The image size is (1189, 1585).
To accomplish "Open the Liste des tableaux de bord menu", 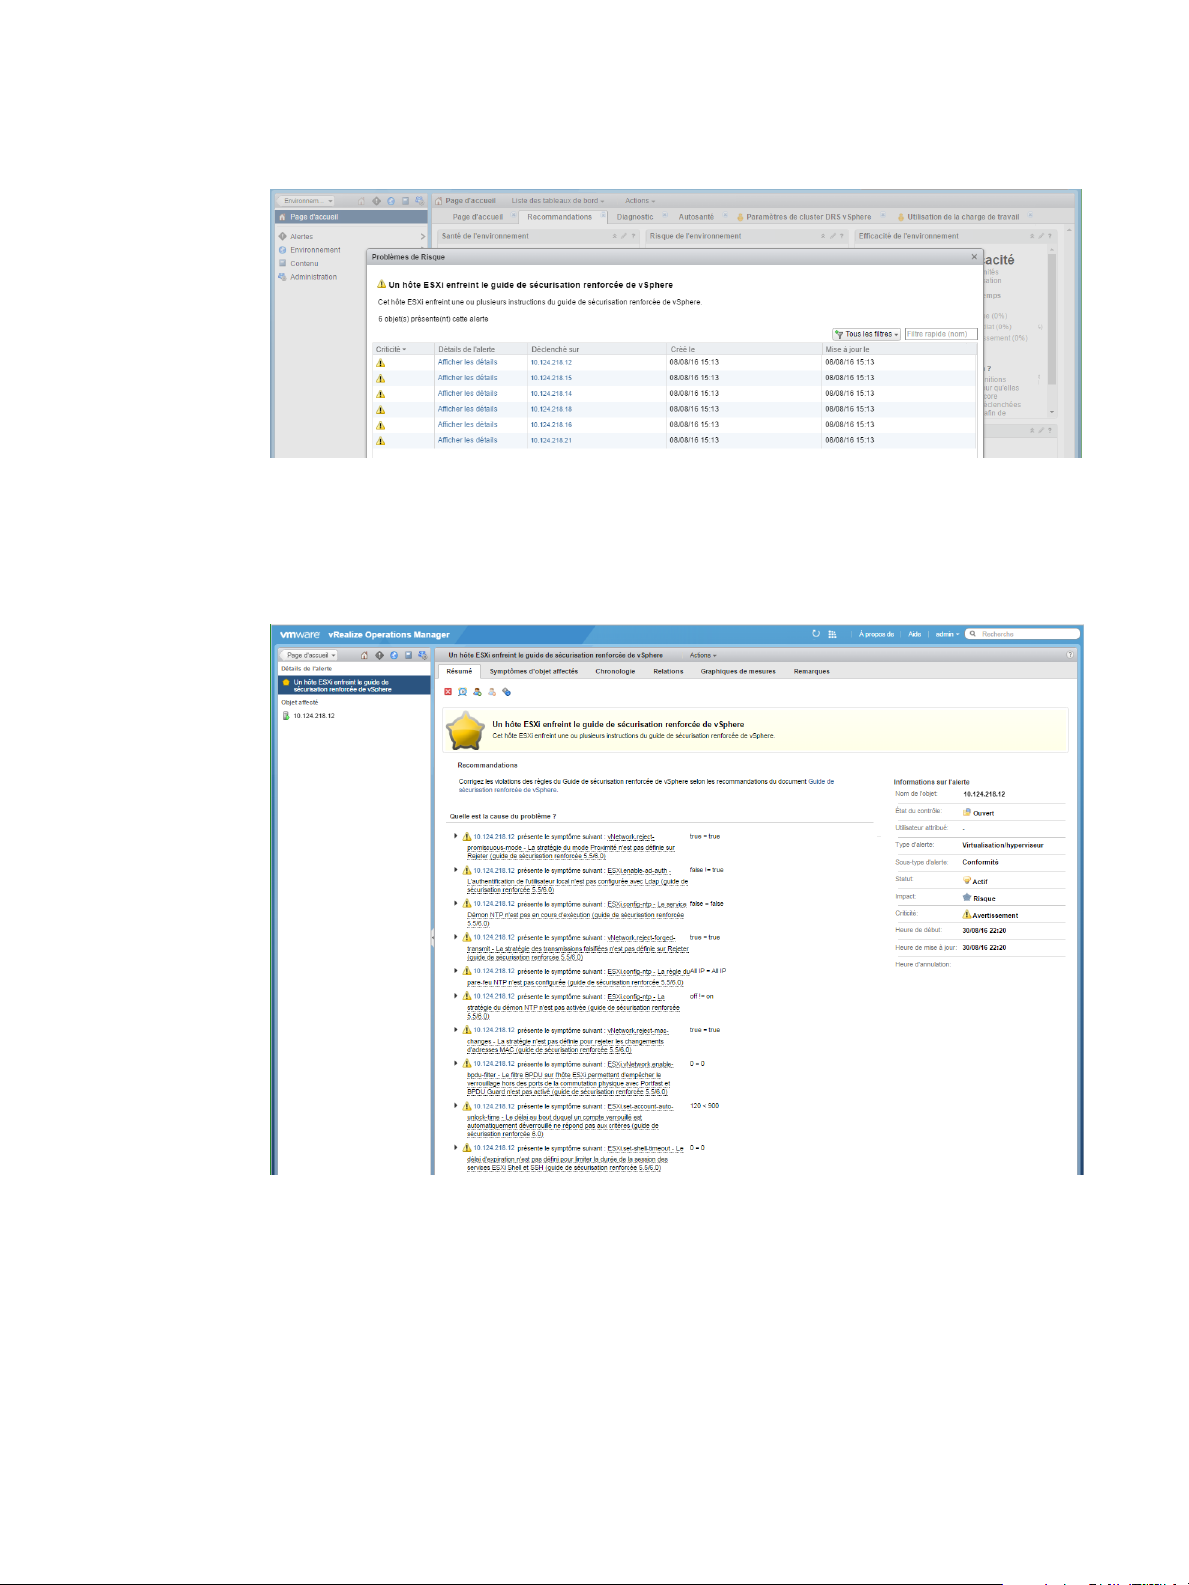I will (x=558, y=201).
